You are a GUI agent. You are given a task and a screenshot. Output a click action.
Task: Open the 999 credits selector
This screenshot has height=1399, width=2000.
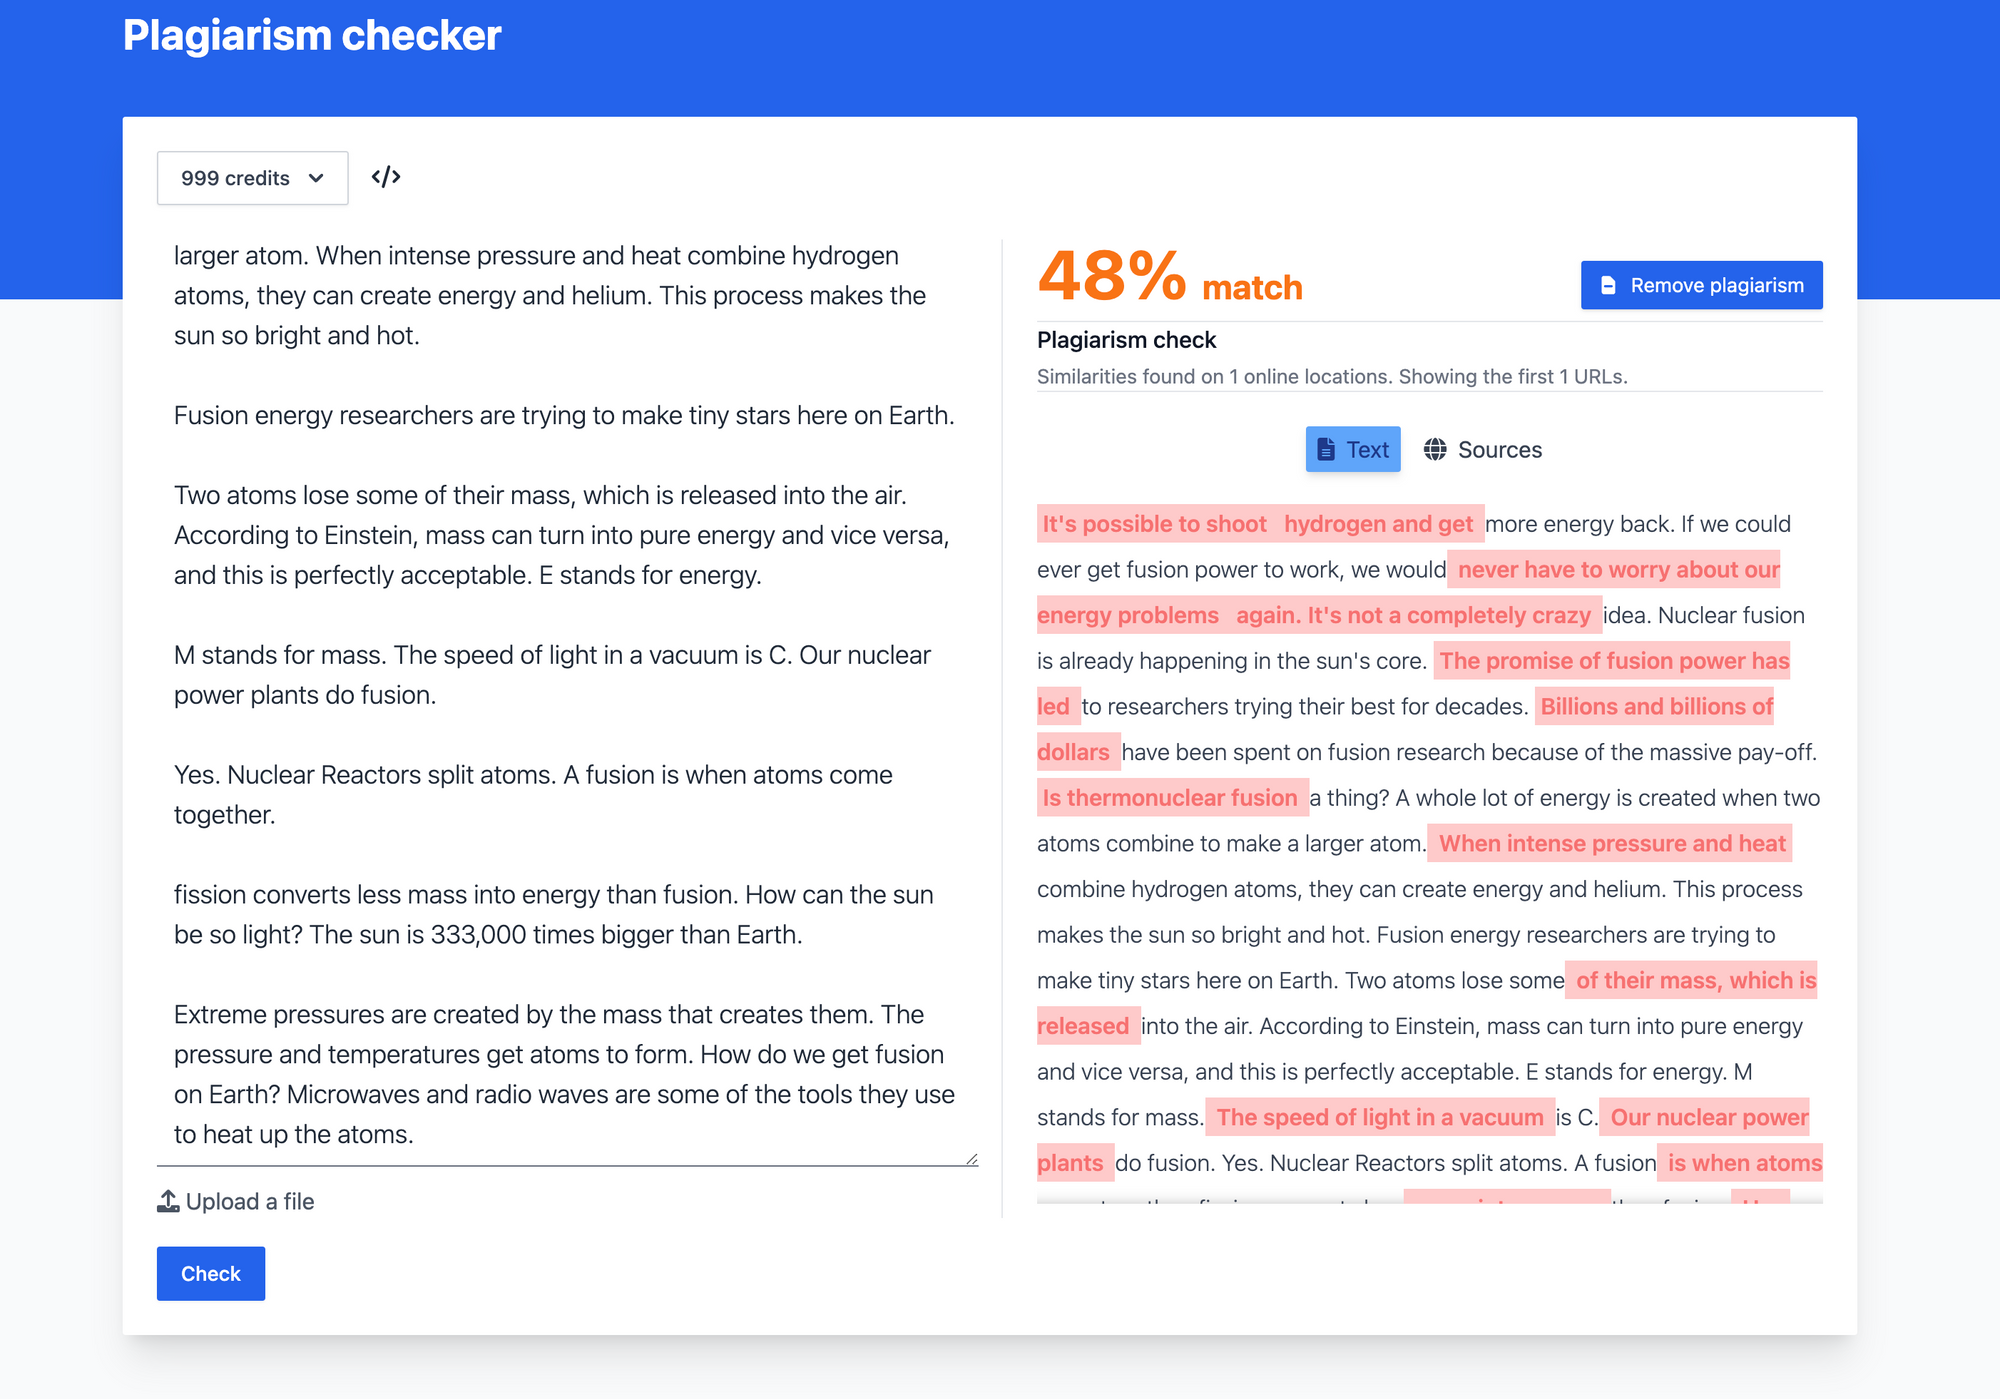249,178
